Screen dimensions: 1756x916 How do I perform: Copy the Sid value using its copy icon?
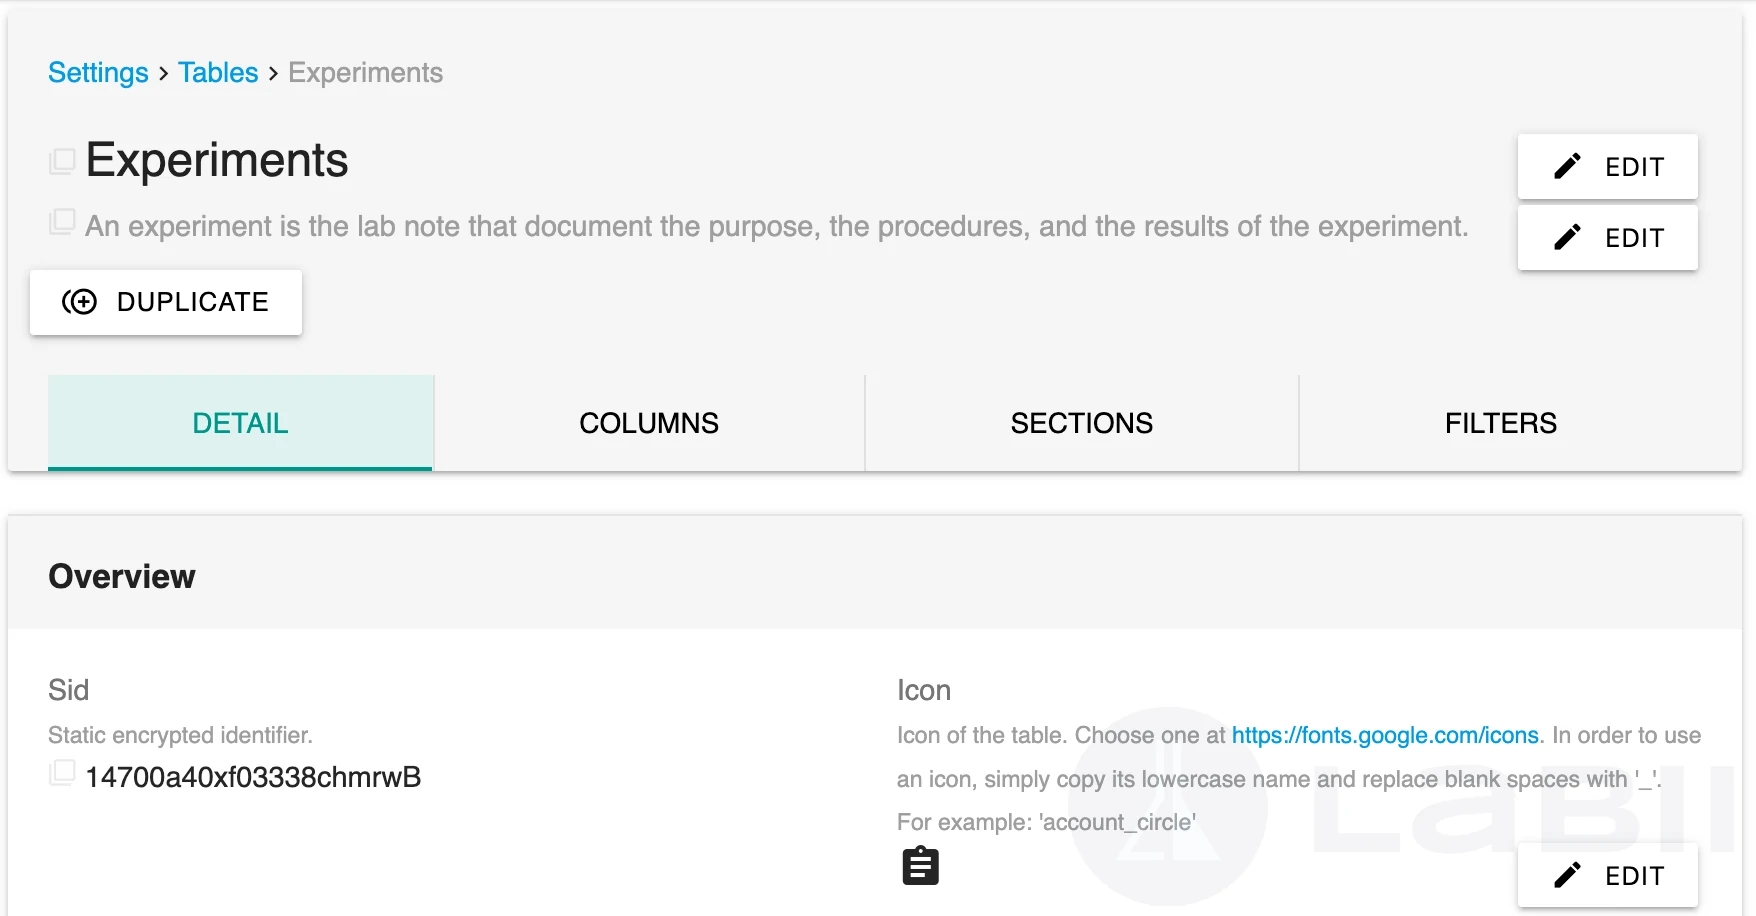pos(62,773)
